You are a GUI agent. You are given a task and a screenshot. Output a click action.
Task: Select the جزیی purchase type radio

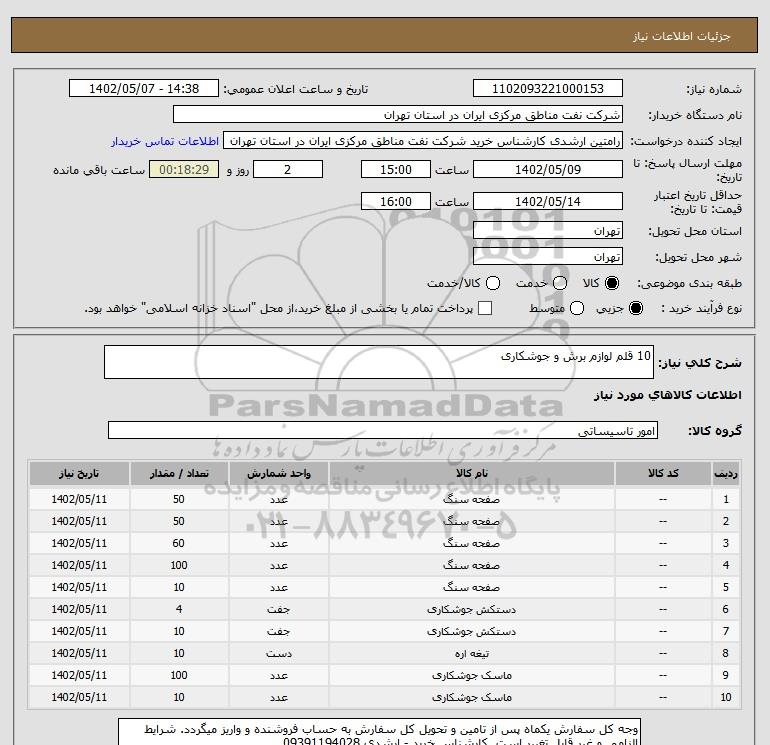pyautogui.click(x=635, y=308)
